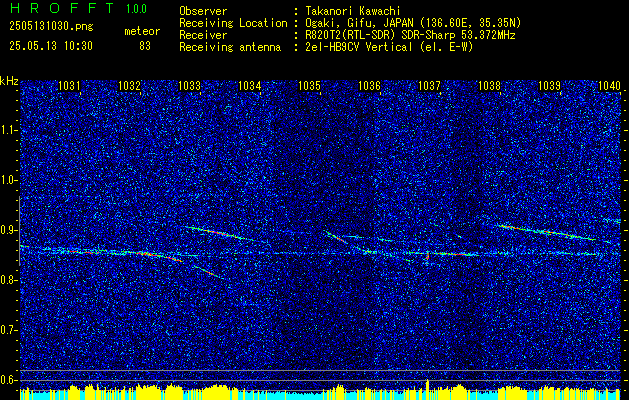
Task: Click the 1.1 kHz axis label
Action: (x=8, y=131)
